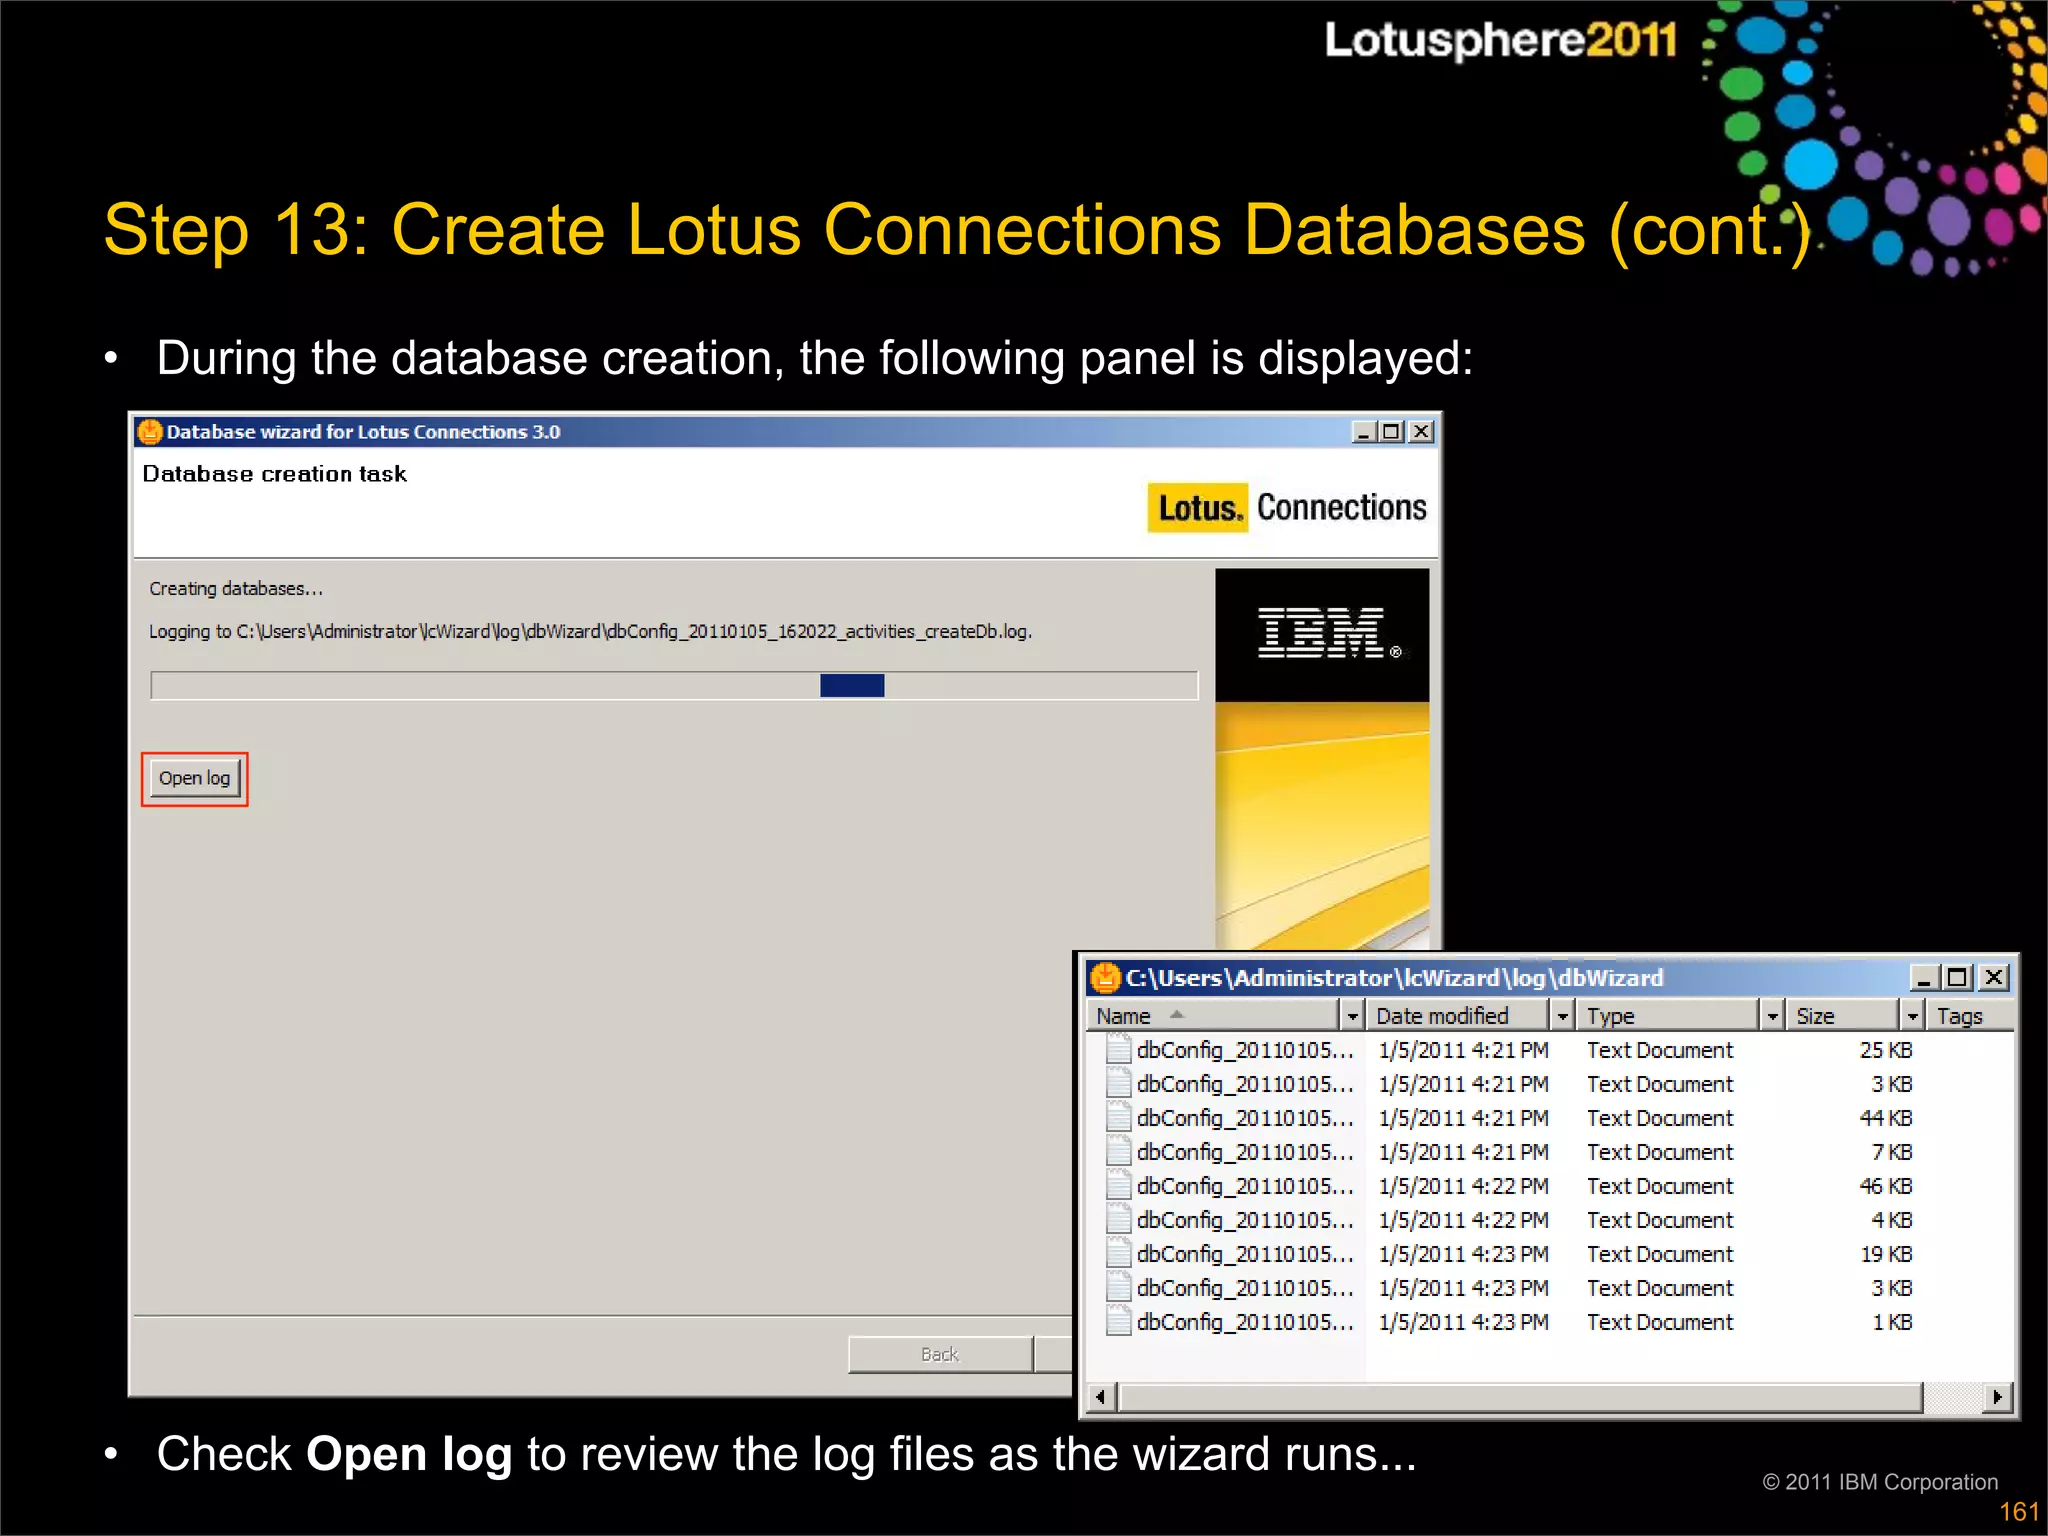Viewport: 2048px width, 1536px height.
Task: Select the 19 KB dbConfig file icon
Action: pyautogui.click(x=1119, y=1254)
